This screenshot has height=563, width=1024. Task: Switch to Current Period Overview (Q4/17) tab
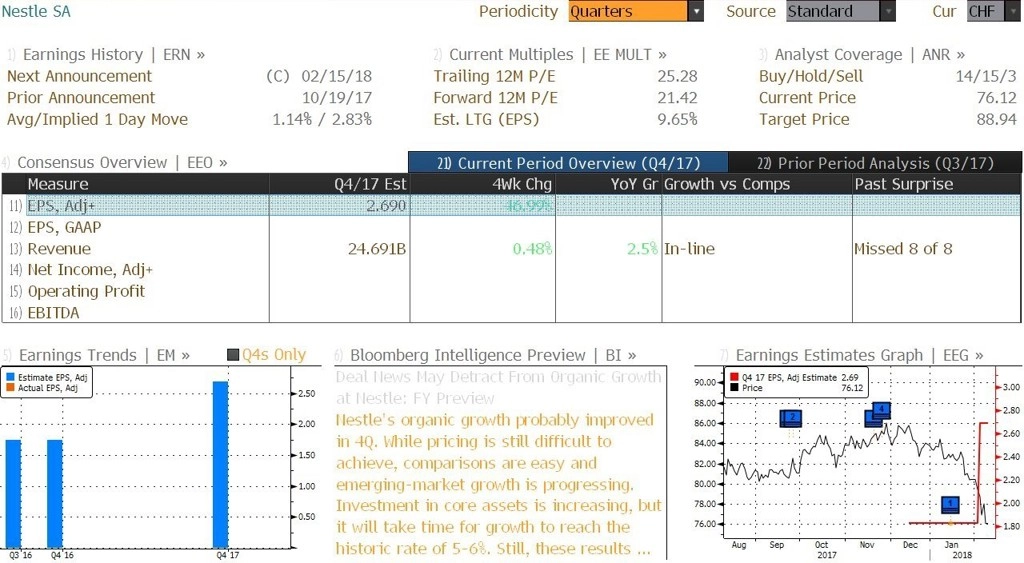tap(568, 163)
